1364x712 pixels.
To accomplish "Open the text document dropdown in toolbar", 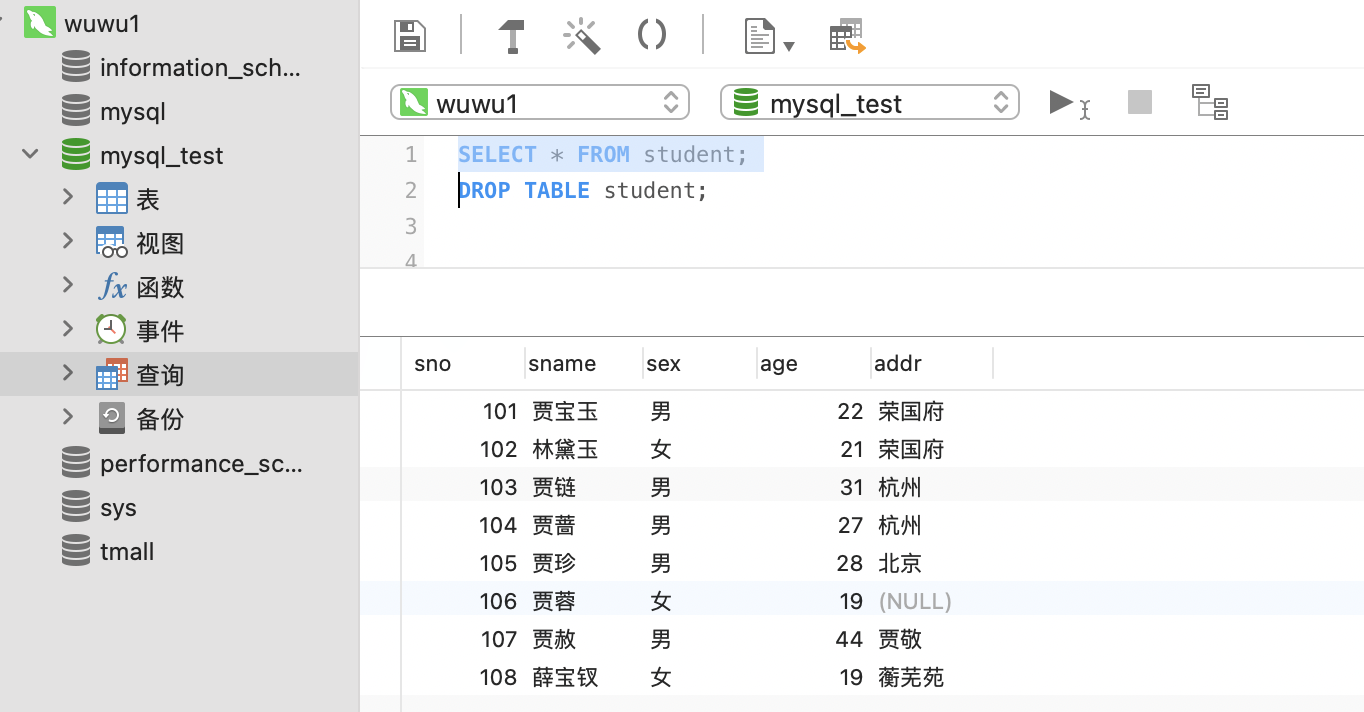I will pyautogui.click(x=769, y=37).
